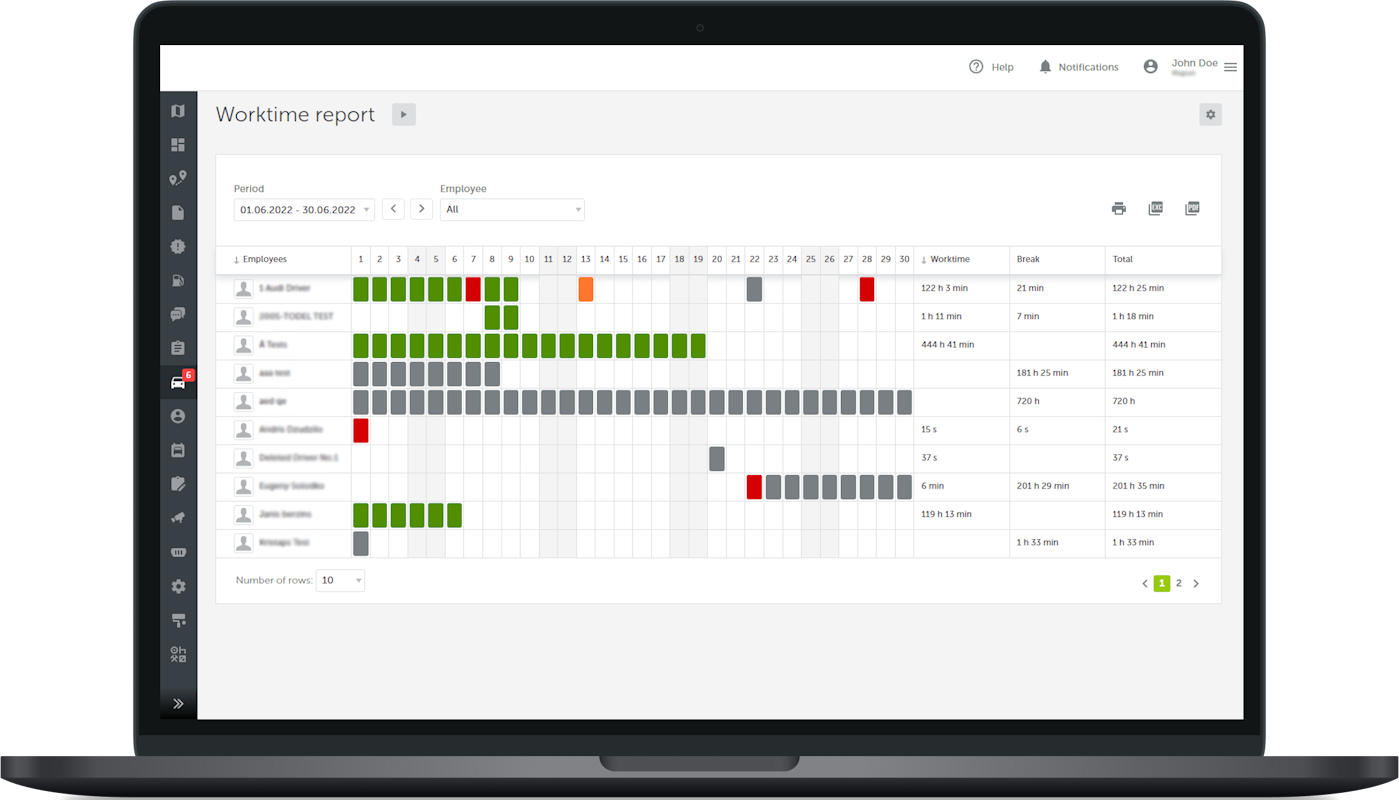This screenshot has width=1399, height=800.
Task: Open report settings gear at top right
Action: (1210, 115)
